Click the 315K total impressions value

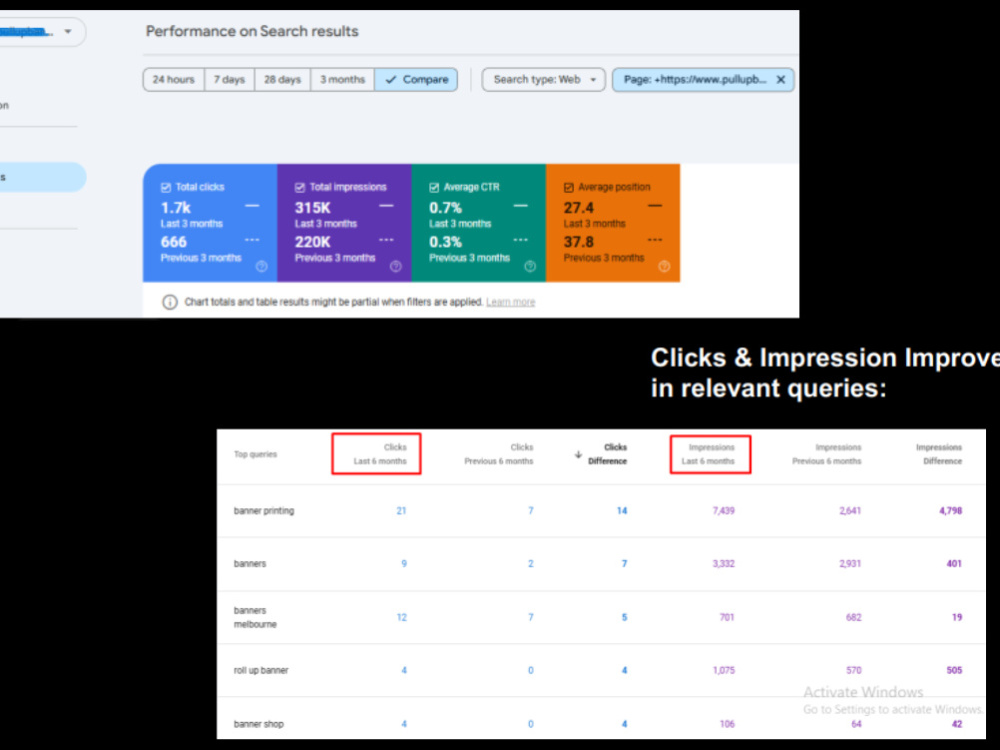[x=312, y=208]
